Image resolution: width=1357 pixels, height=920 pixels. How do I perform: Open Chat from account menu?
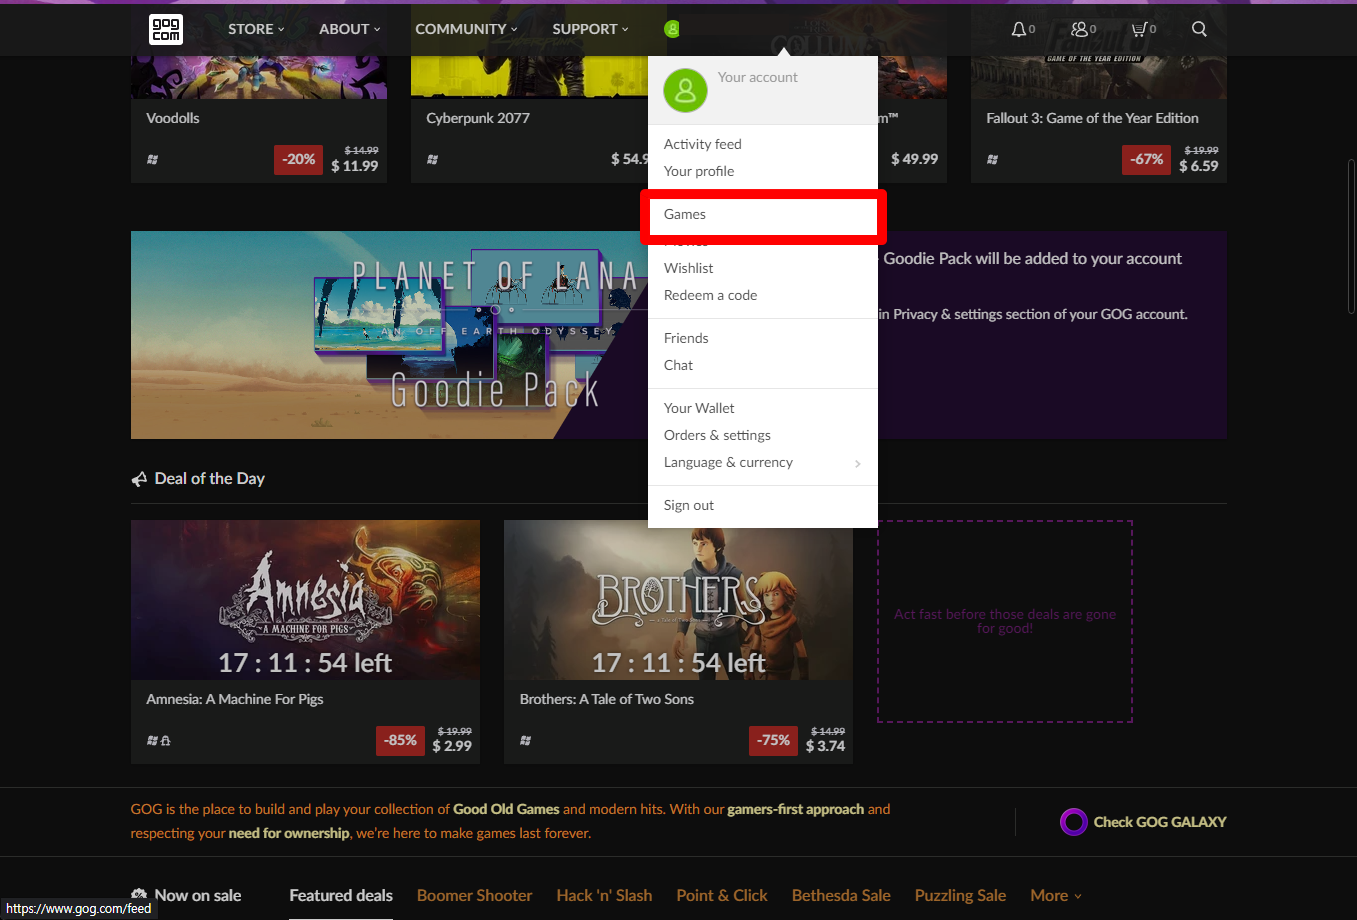[x=678, y=365]
